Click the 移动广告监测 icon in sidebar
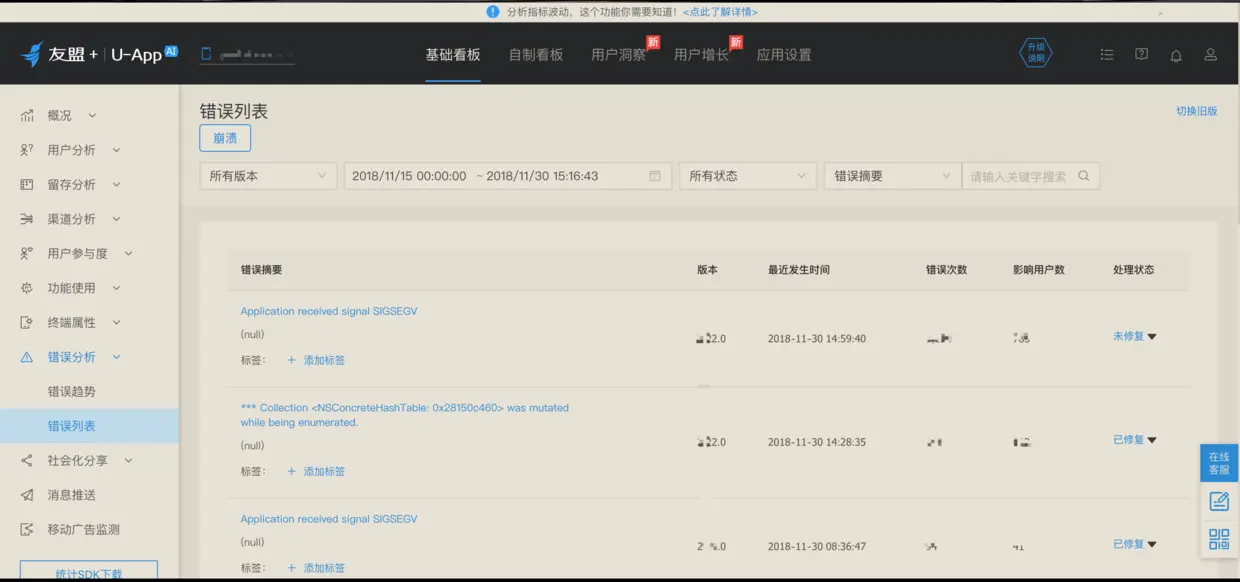 pos(27,530)
